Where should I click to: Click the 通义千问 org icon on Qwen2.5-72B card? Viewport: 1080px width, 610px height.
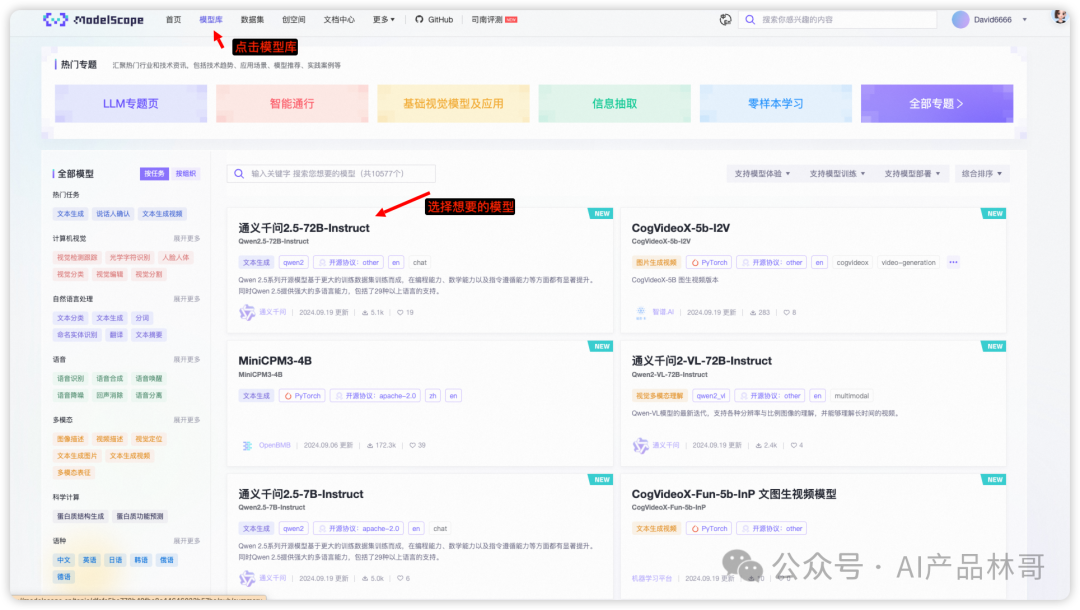[247, 313]
